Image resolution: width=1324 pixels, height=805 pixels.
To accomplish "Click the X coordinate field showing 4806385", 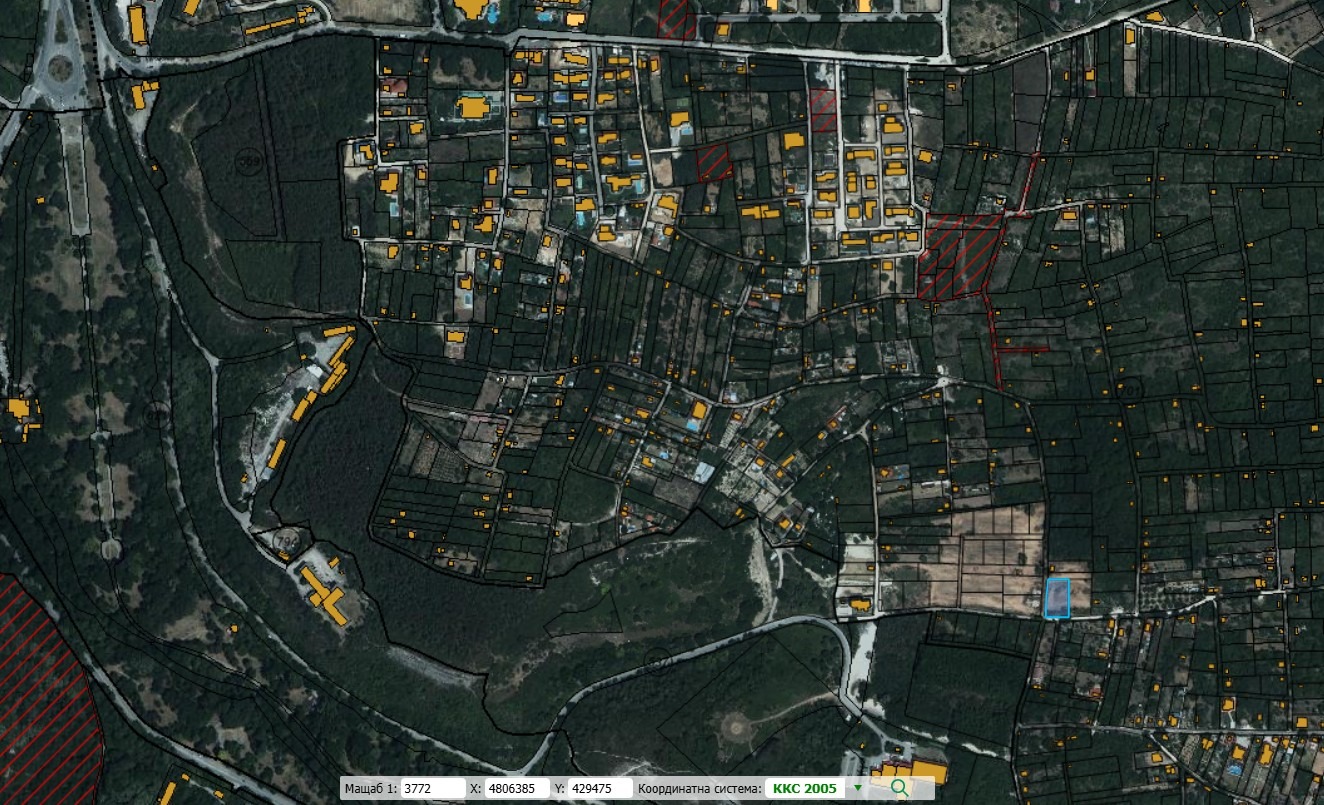I will tap(516, 789).
